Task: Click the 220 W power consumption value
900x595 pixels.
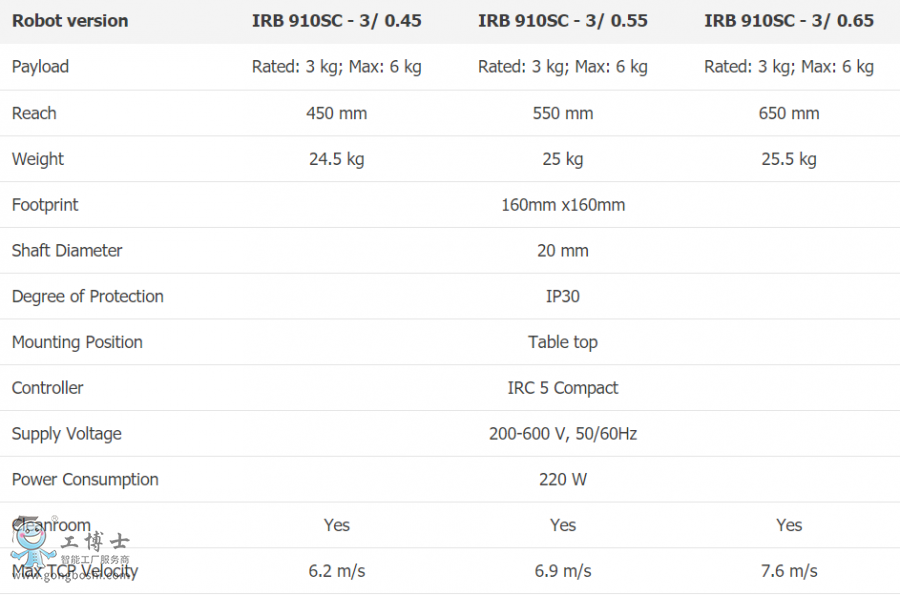Action: point(562,480)
